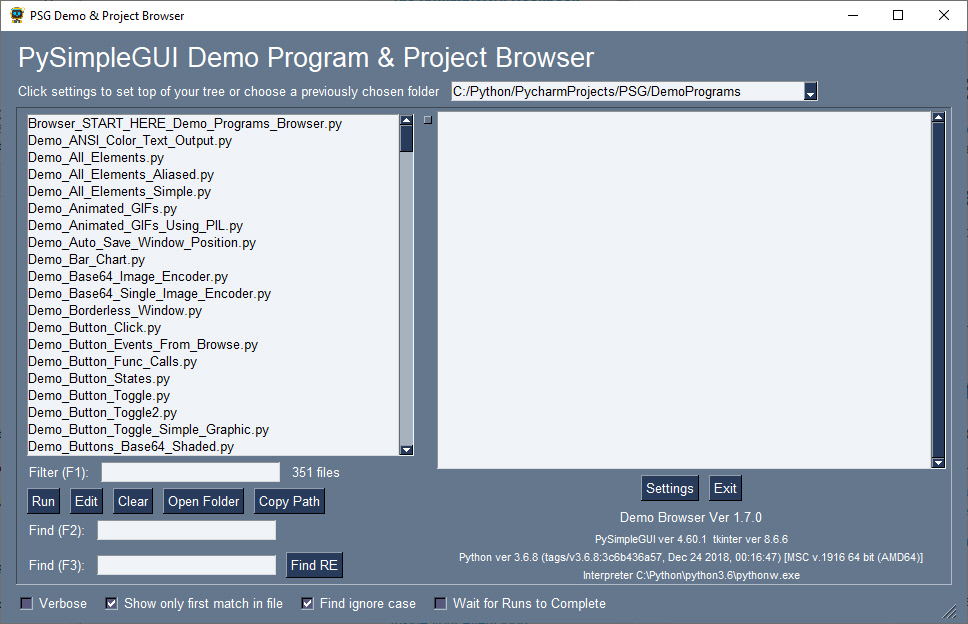Screen dimensions: 968x624
Task: Uncheck Show only first match in file
Action: point(112,603)
